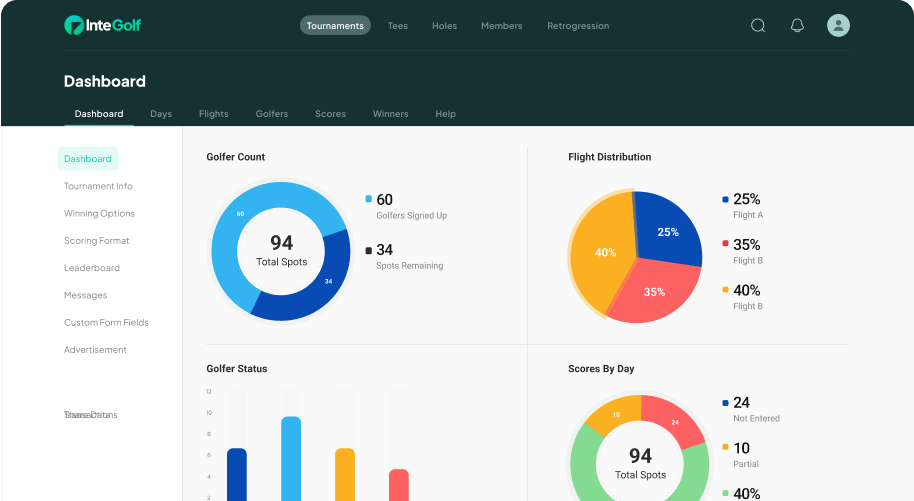Open Leaderboard in sidebar
This screenshot has height=501, width=914.
92,268
